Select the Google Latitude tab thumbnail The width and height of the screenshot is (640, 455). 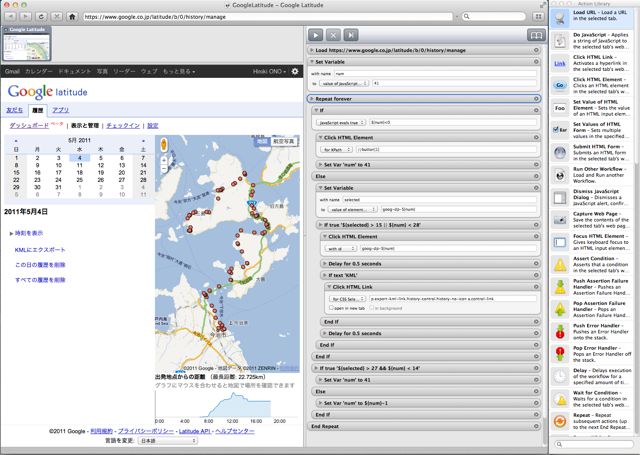27,44
